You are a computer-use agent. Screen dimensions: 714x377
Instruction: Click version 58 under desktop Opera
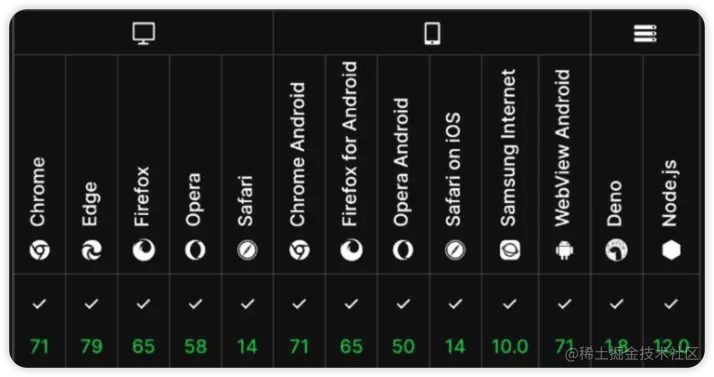click(195, 346)
